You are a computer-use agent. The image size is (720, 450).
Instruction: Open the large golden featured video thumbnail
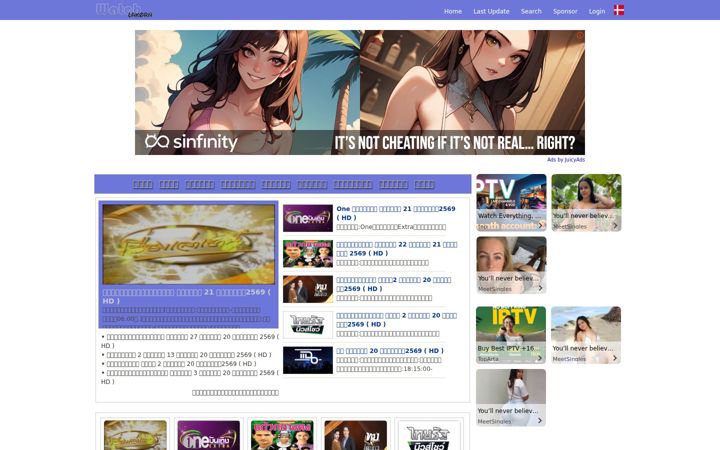point(189,244)
